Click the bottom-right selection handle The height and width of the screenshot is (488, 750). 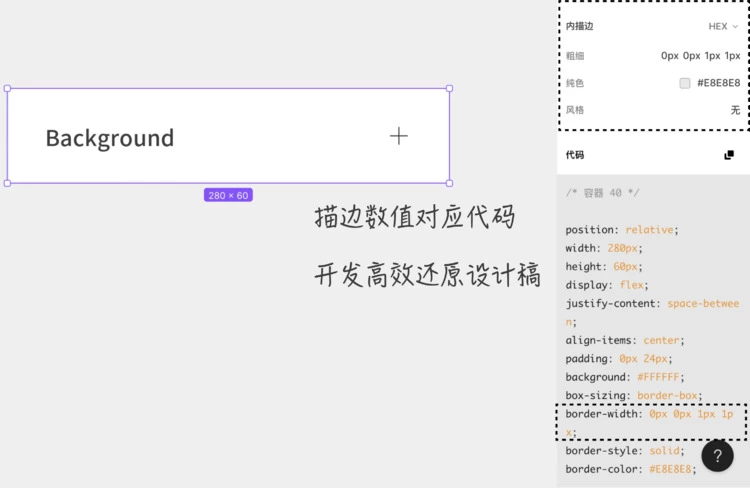(449, 183)
